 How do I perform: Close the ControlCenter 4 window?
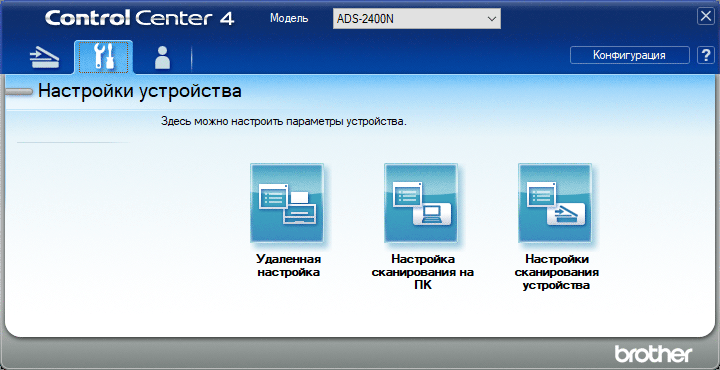(x=705, y=17)
